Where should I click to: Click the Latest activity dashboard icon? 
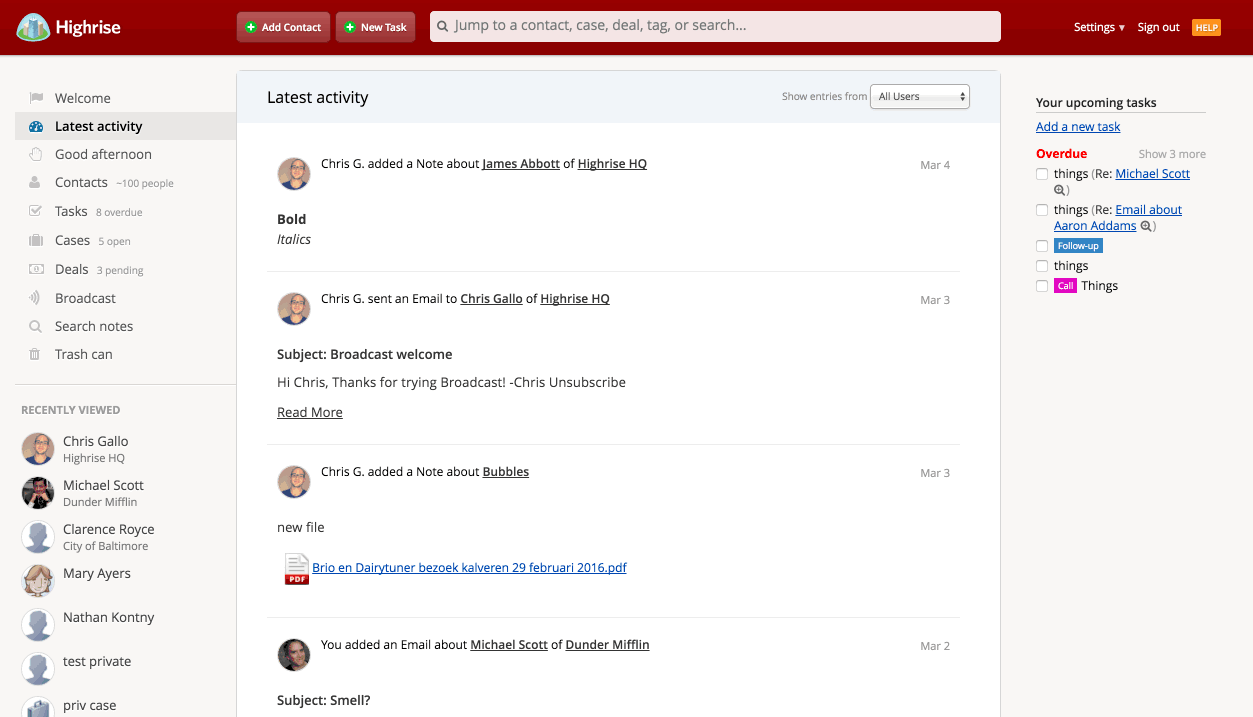(36, 127)
